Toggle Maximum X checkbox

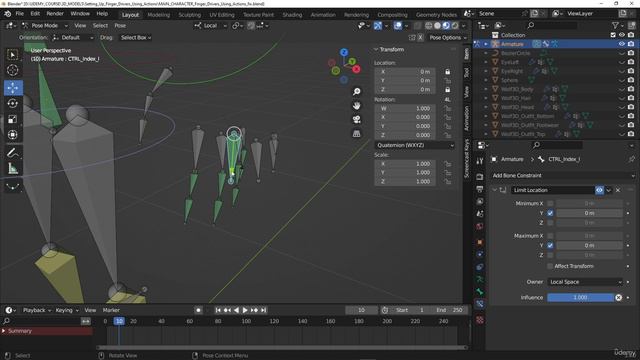(x=550, y=236)
